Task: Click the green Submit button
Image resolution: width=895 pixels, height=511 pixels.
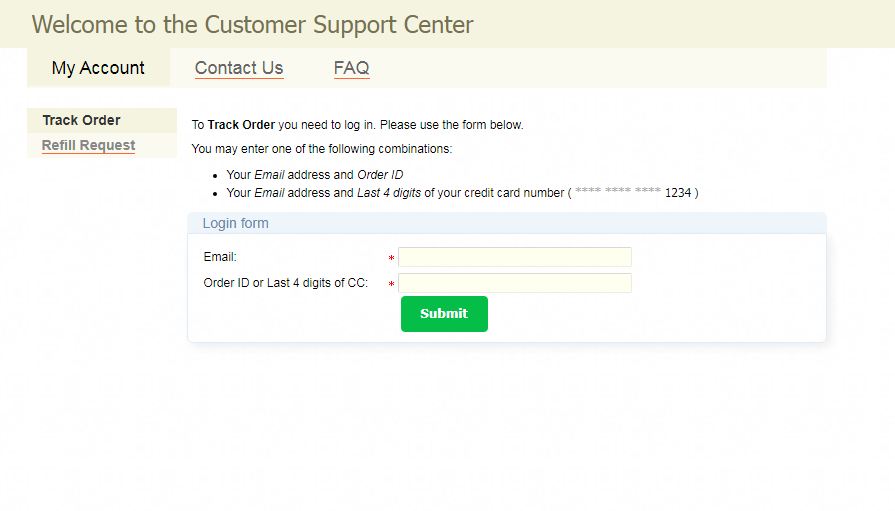Action: [444, 313]
